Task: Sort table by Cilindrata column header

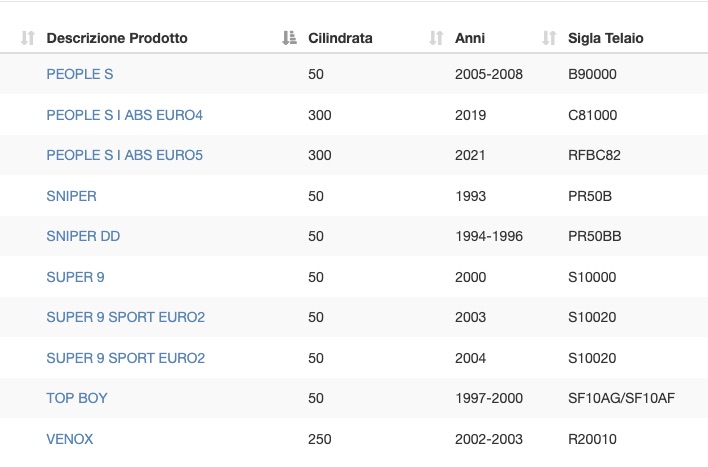Action: point(340,38)
